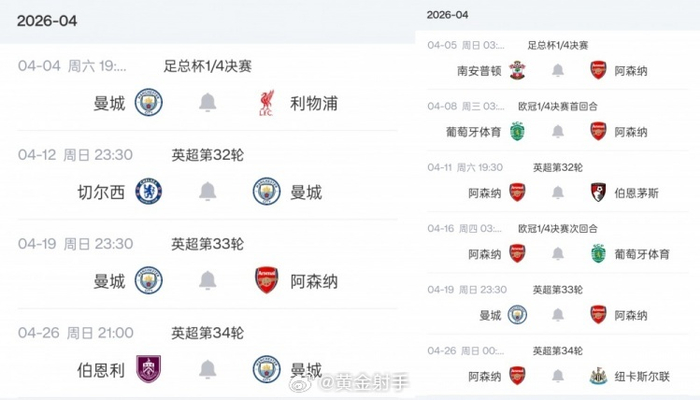Select the 欧冠1/4决赛首回合 match header
This screenshot has height=400, width=700.
coord(559,106)
